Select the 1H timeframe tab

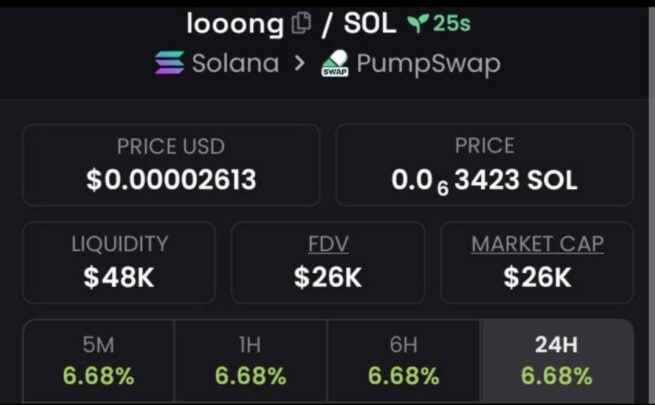point(251,361)
